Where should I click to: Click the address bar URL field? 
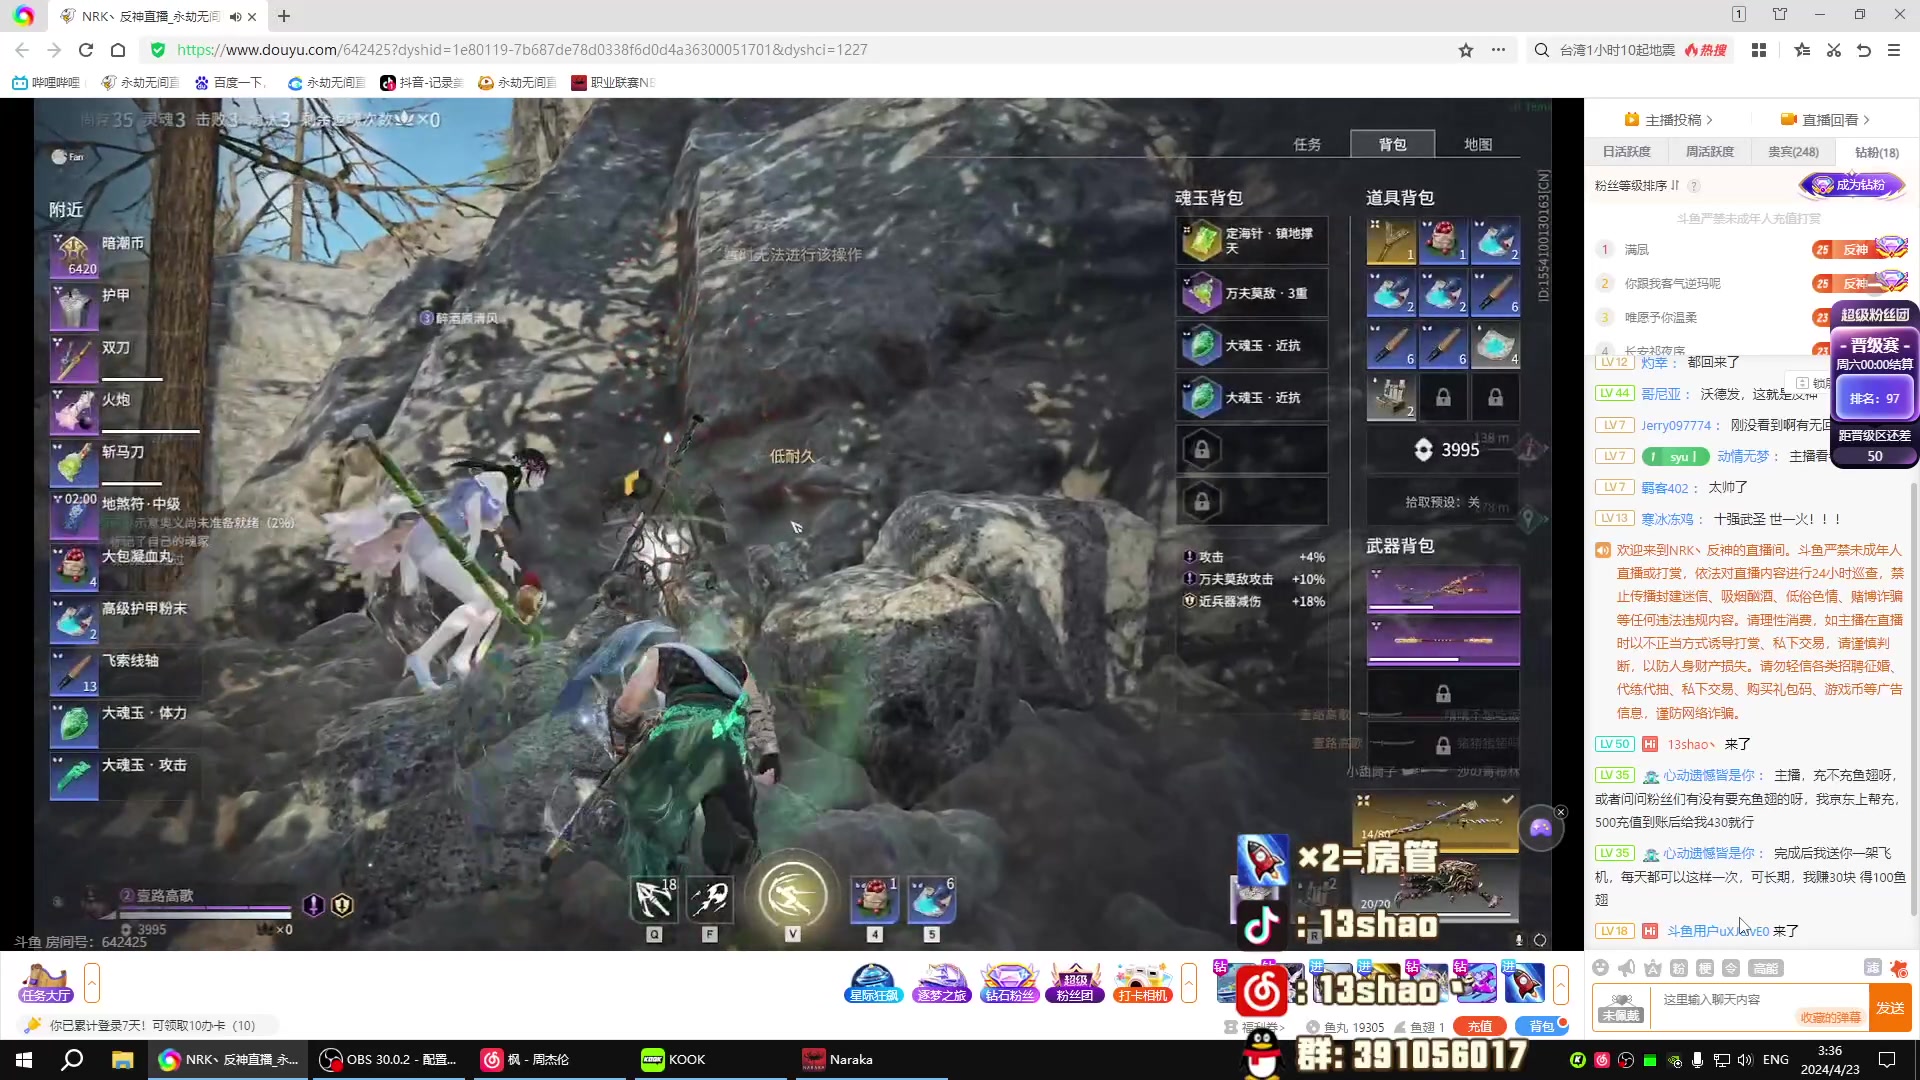(x=800, y=50)
